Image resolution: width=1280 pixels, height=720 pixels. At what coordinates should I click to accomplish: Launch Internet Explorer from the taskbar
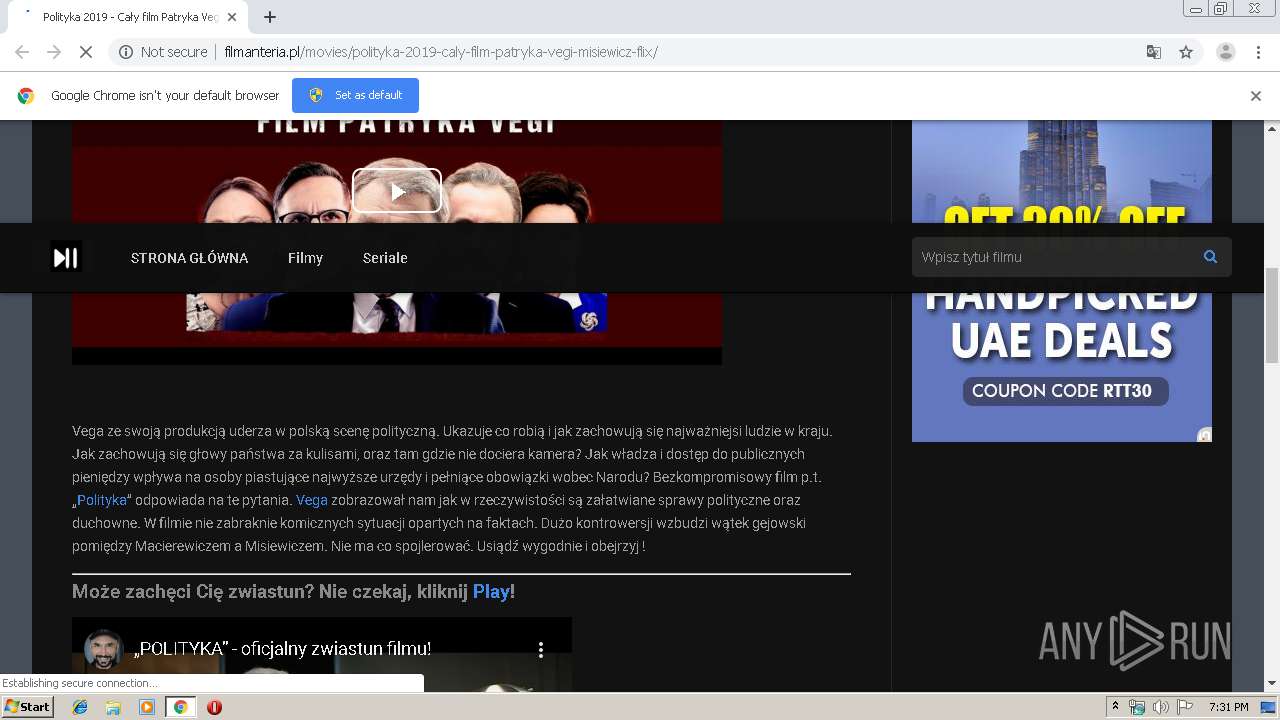(80, 707)
